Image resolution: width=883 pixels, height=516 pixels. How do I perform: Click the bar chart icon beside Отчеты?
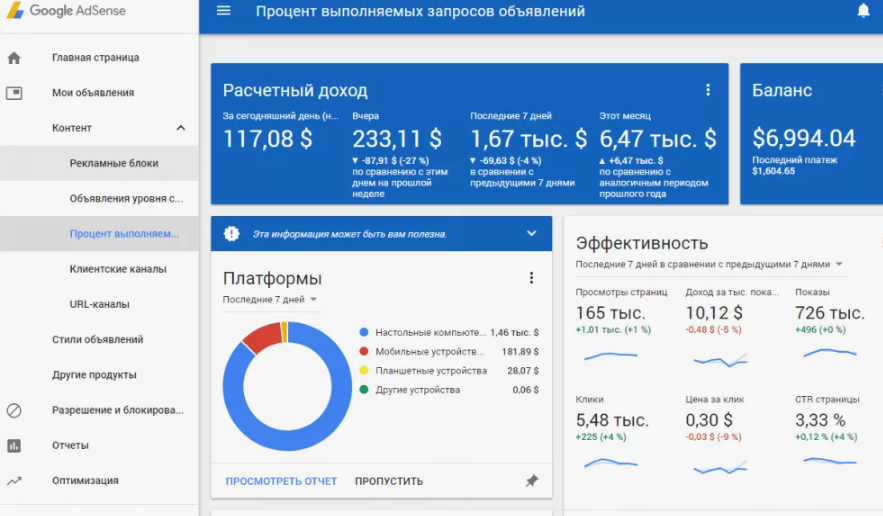pyautogui.click(x=14, y=446)
